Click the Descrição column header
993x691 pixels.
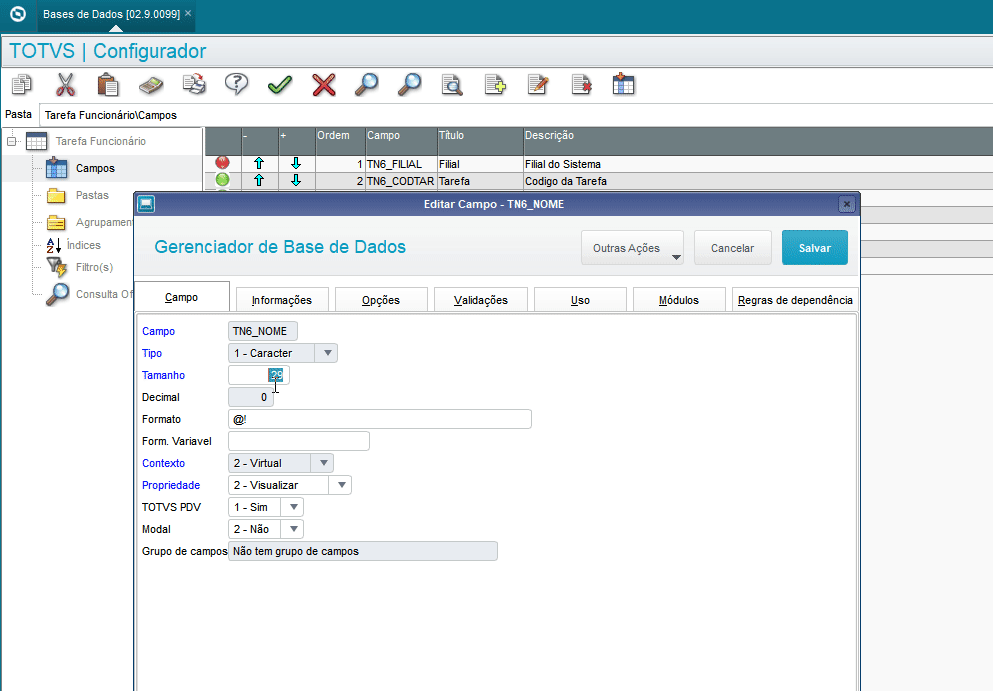pos(758,141)
